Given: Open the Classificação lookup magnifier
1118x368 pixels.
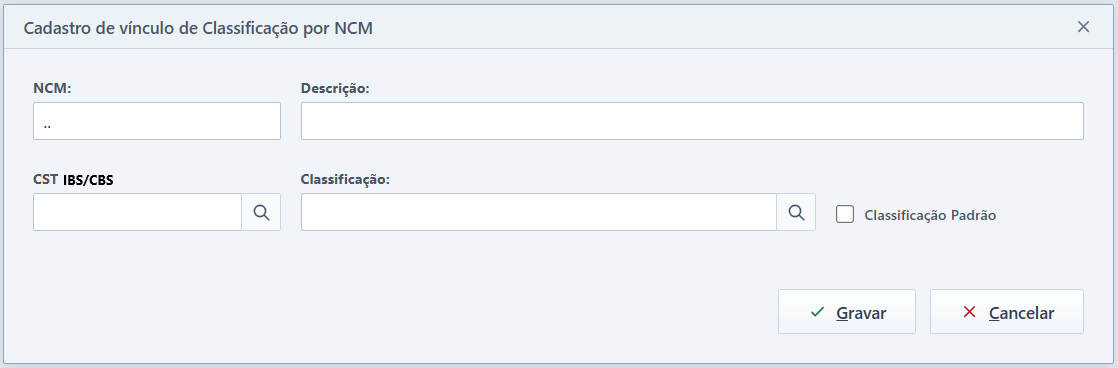Looking at the screenshot, I should click(796, 212).
